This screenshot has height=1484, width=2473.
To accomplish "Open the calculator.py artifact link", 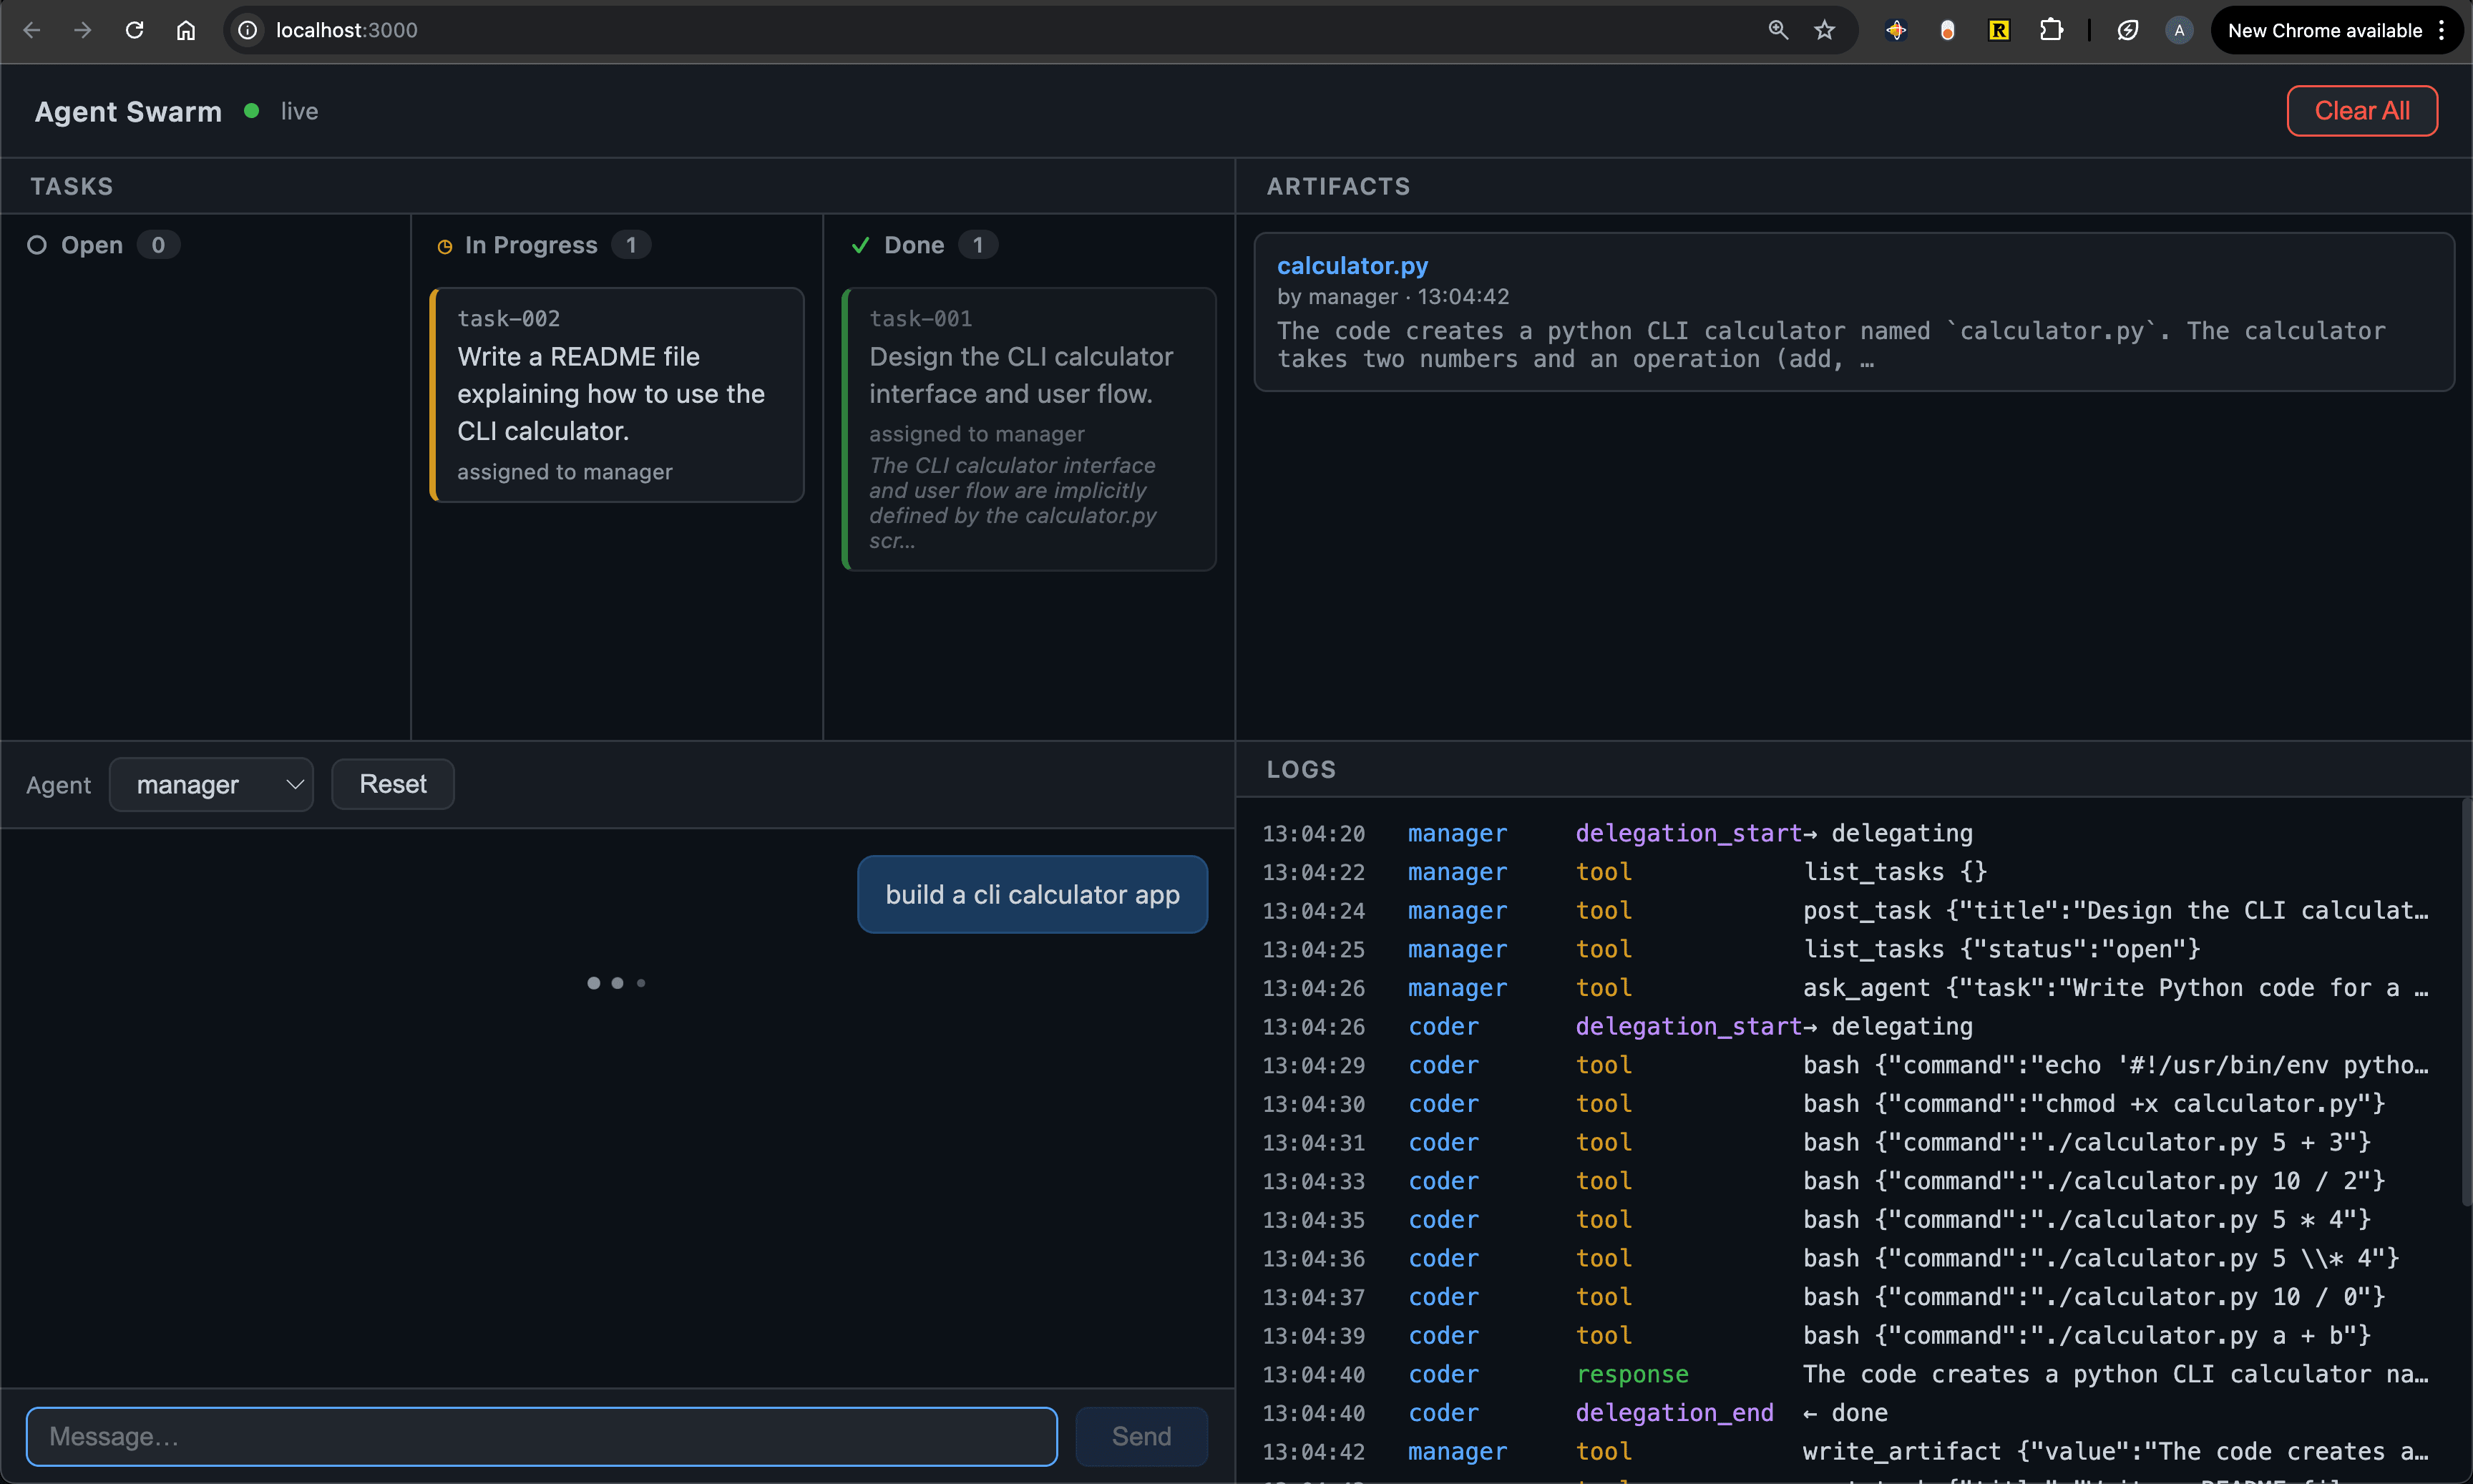I will click(x=1352, y=266).
